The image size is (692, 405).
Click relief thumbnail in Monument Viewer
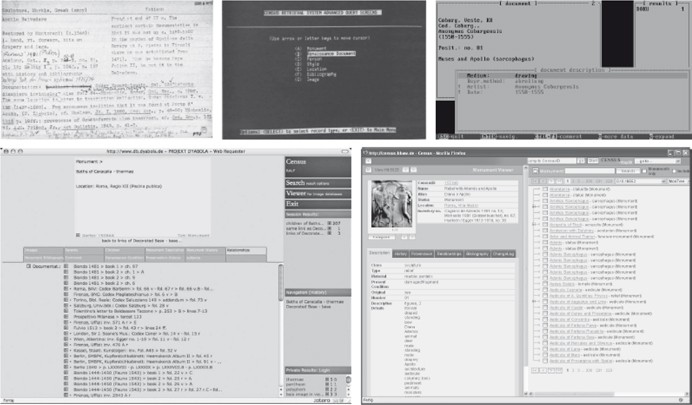(x=391, y=204)
